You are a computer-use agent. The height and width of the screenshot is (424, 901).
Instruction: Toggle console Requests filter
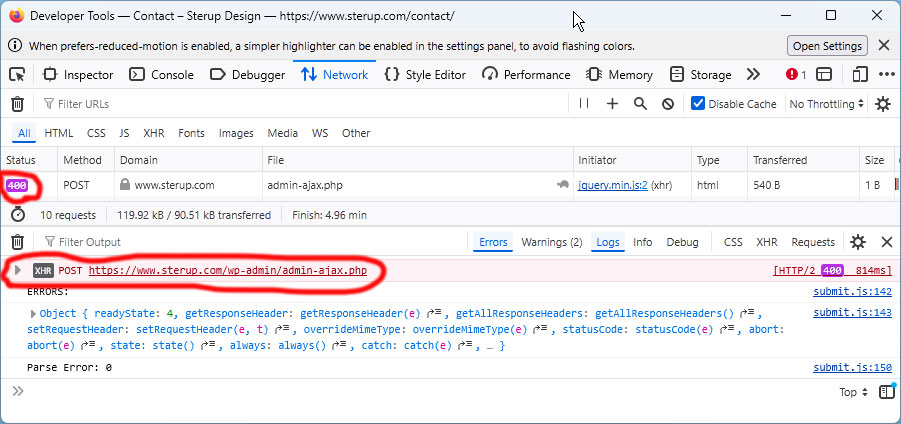pyautogui.click(x=813, y=242)
